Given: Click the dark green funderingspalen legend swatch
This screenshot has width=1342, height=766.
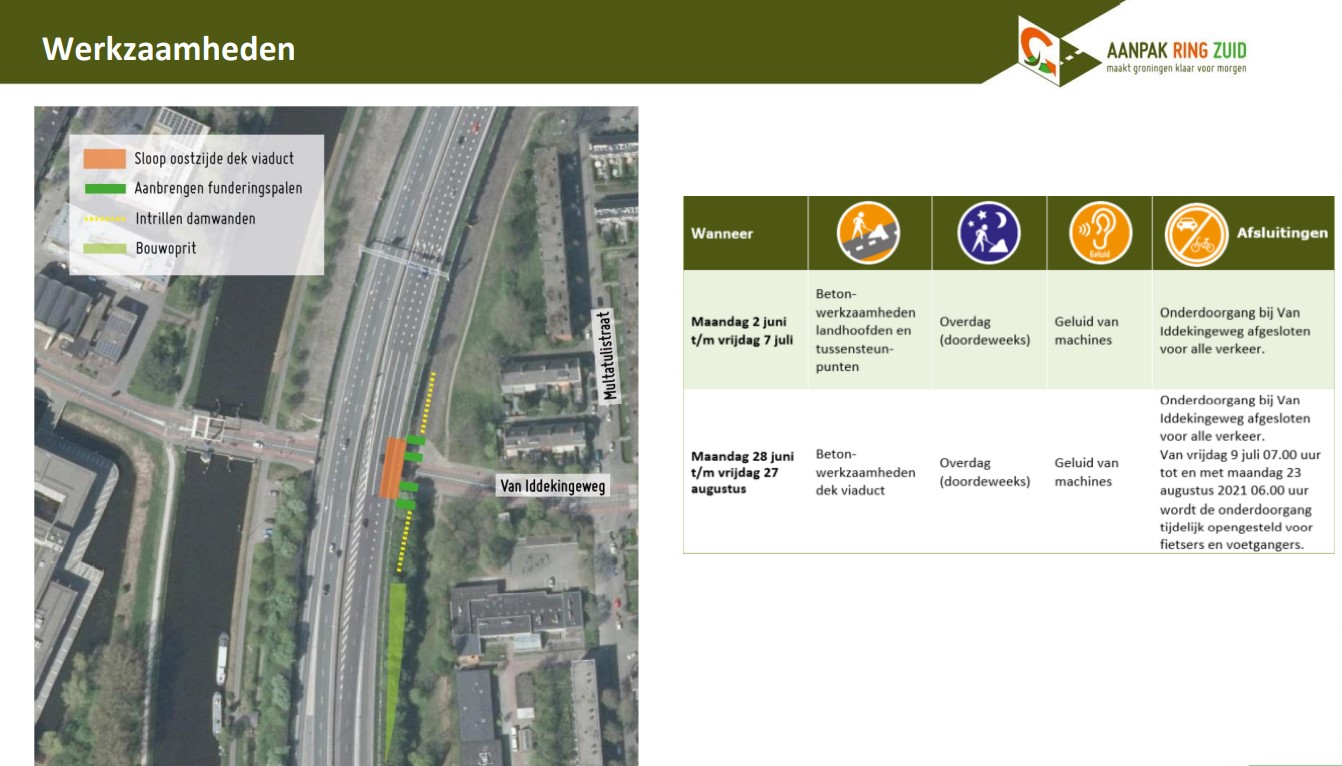Looking at the screenshot, I should tap(104, 188).
